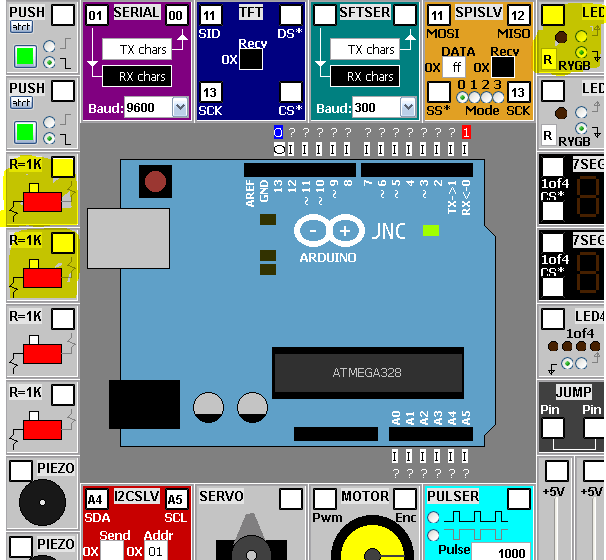Click the ATMEGA328 chip on the board
This screenshot has width=606, height=560.
(x=368, y=373)
